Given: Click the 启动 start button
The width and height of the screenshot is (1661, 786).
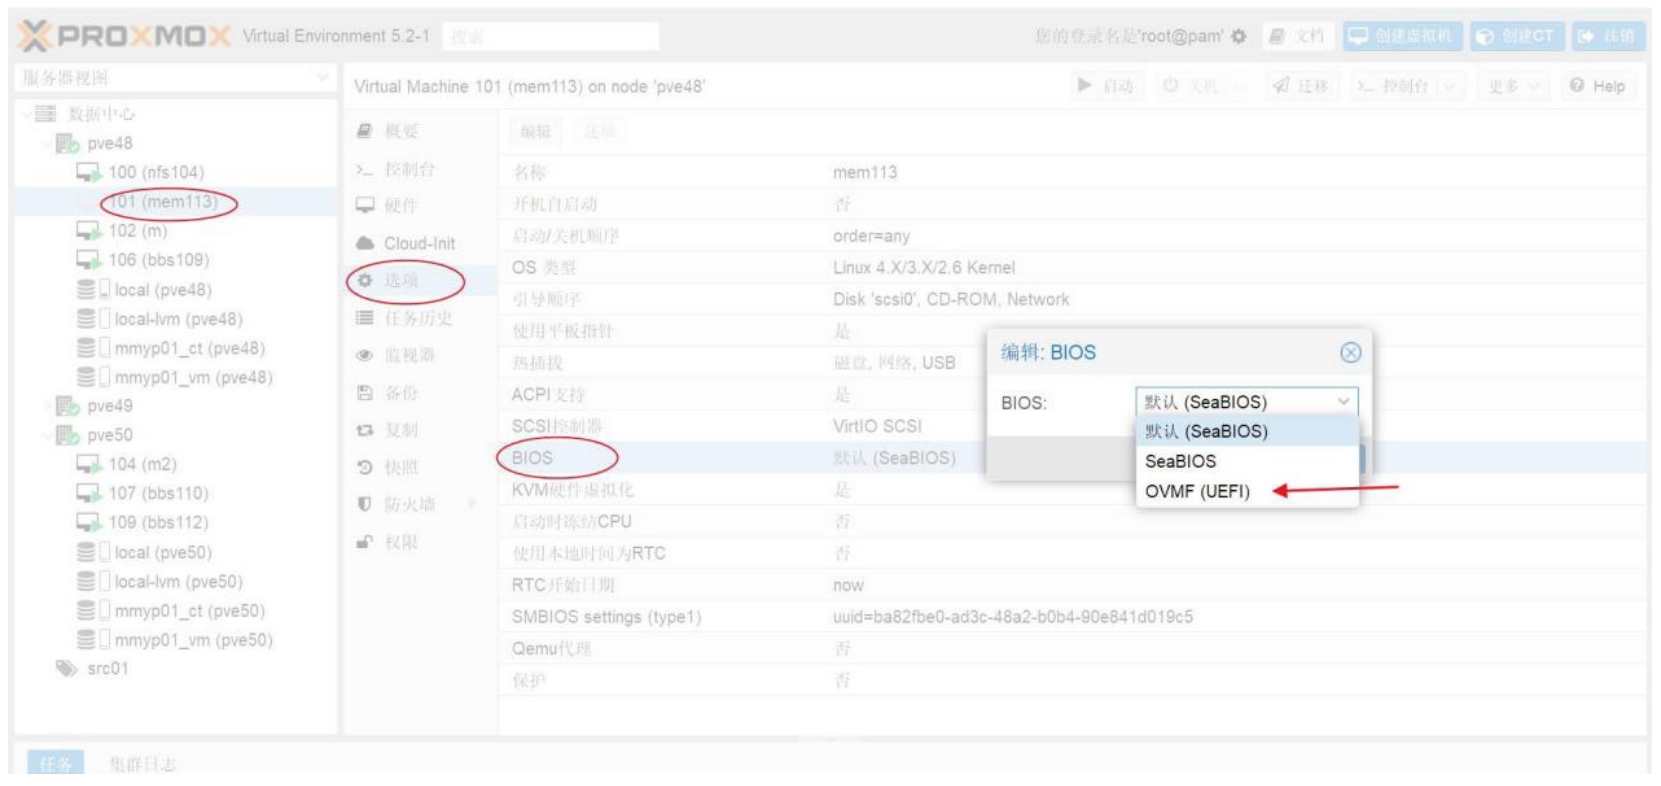Looking at the screenshot, I should pos(1105,86).
